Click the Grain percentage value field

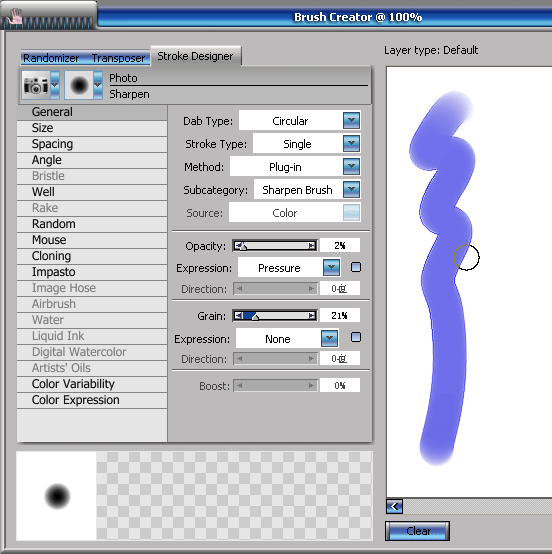[x=340, y=315]
